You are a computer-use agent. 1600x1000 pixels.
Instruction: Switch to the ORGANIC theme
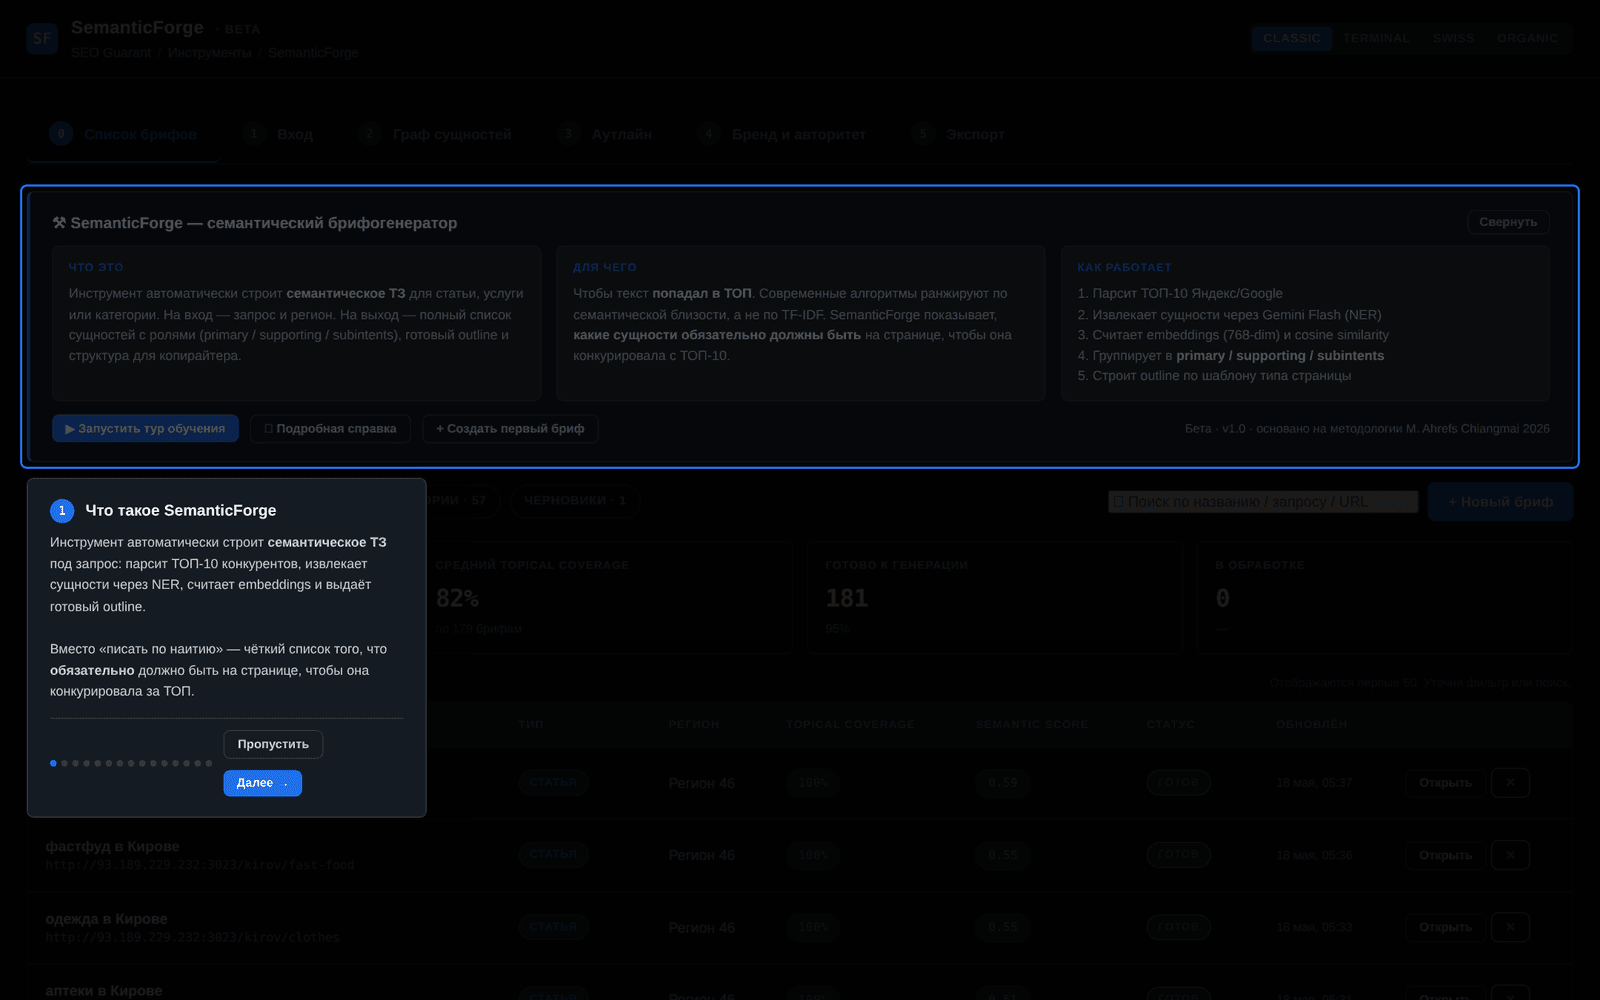click(1527, 38)
